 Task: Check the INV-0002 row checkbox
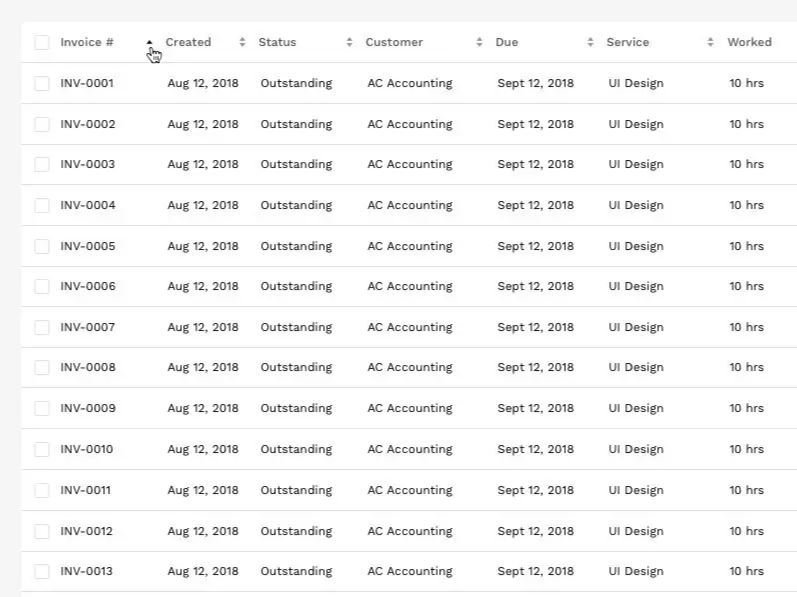click(42, 124)
